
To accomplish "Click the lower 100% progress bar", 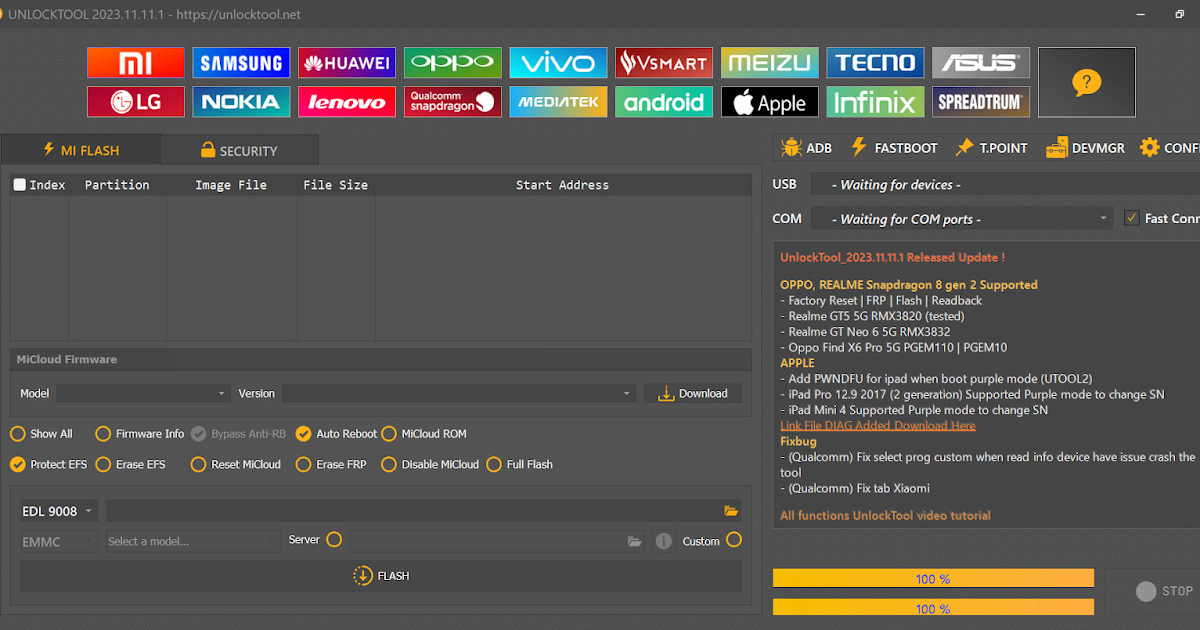I will (933, 608).
